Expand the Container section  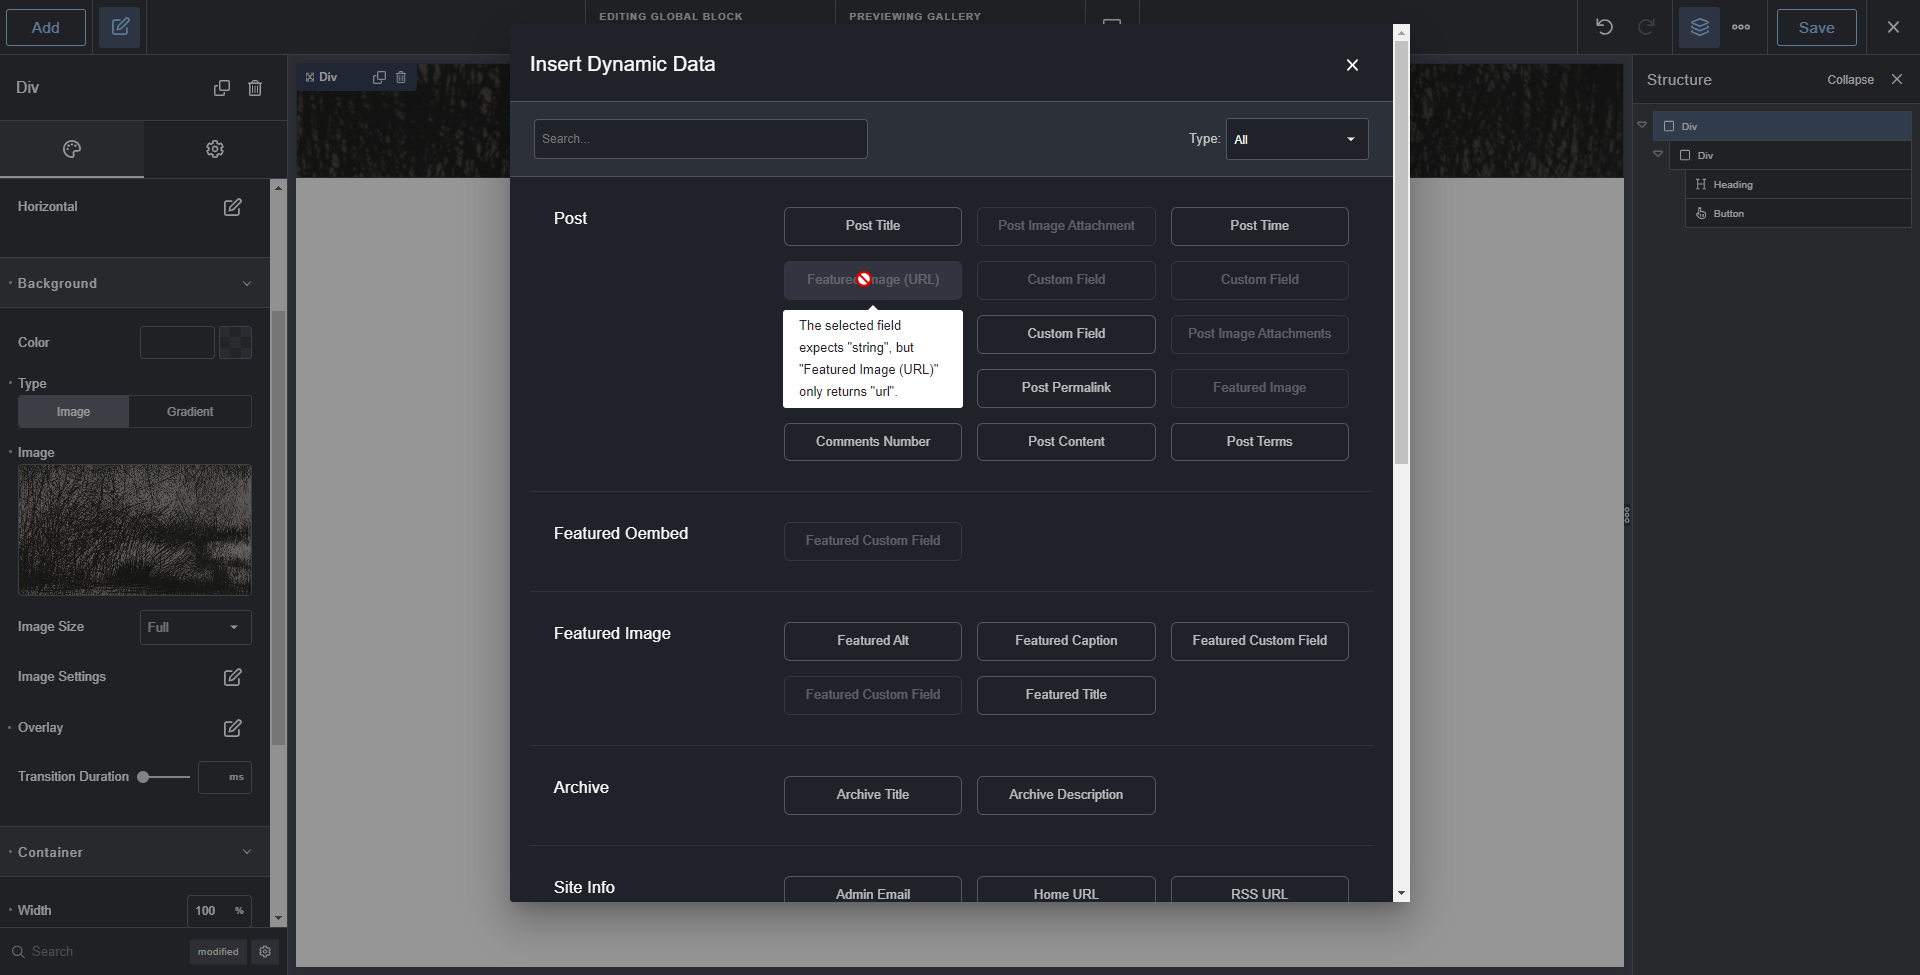pyautogui.click(x=246, y=852)
